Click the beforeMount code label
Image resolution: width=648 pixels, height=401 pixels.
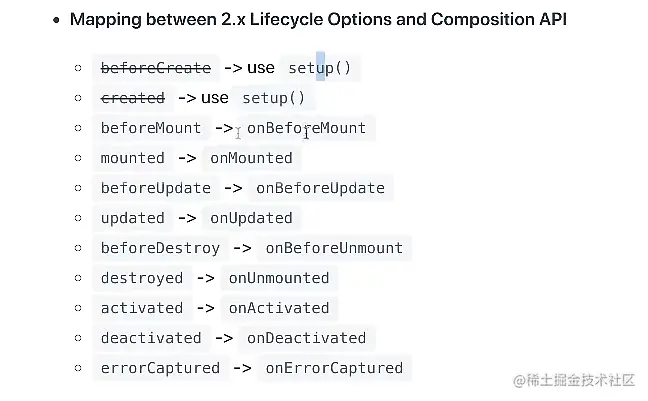pyautogui.click(x=151, y=128)
